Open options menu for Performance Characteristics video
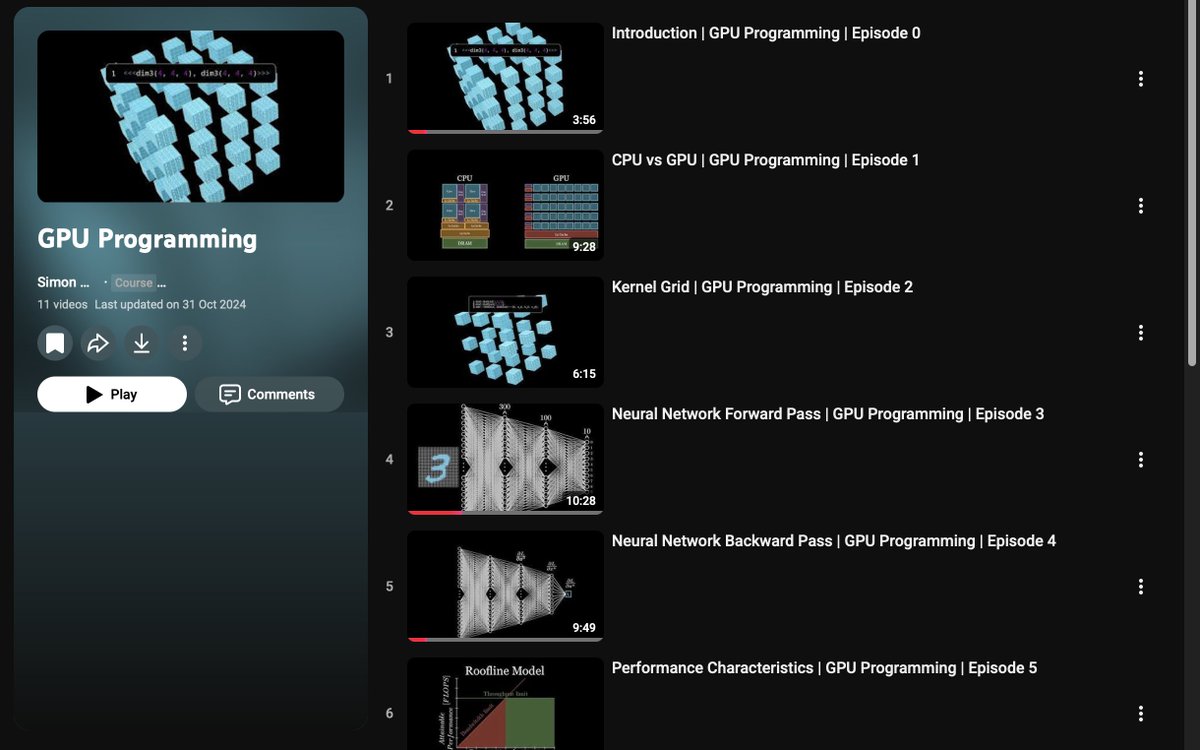 (x=1140, y=713)
